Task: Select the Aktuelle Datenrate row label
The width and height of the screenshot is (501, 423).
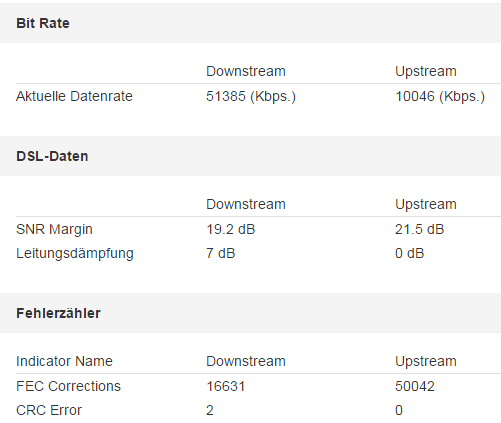Action: (74, 96)
